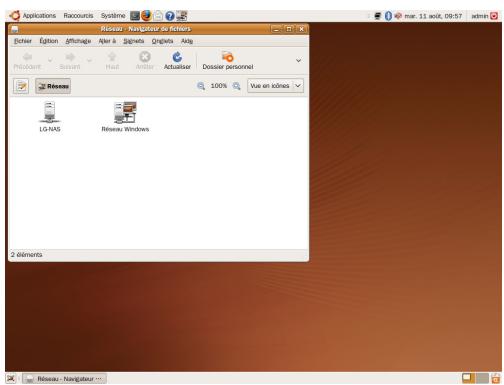This screenshot has height=385, width=504.
Task: Click the admin user name
Action: pos(480,16)
